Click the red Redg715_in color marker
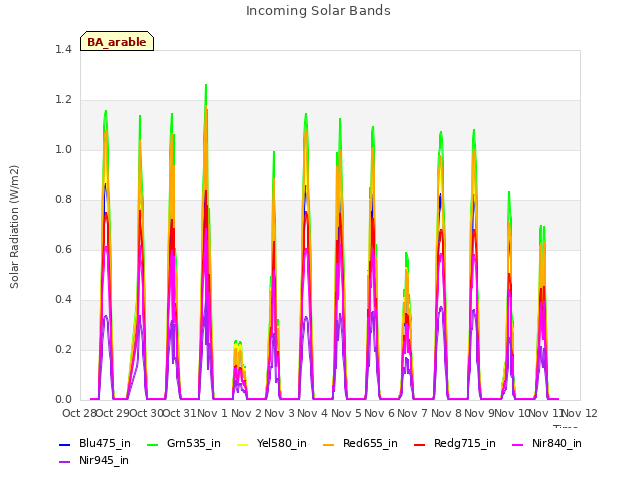This screenshot has height=480, width=640. coord(419,444)
